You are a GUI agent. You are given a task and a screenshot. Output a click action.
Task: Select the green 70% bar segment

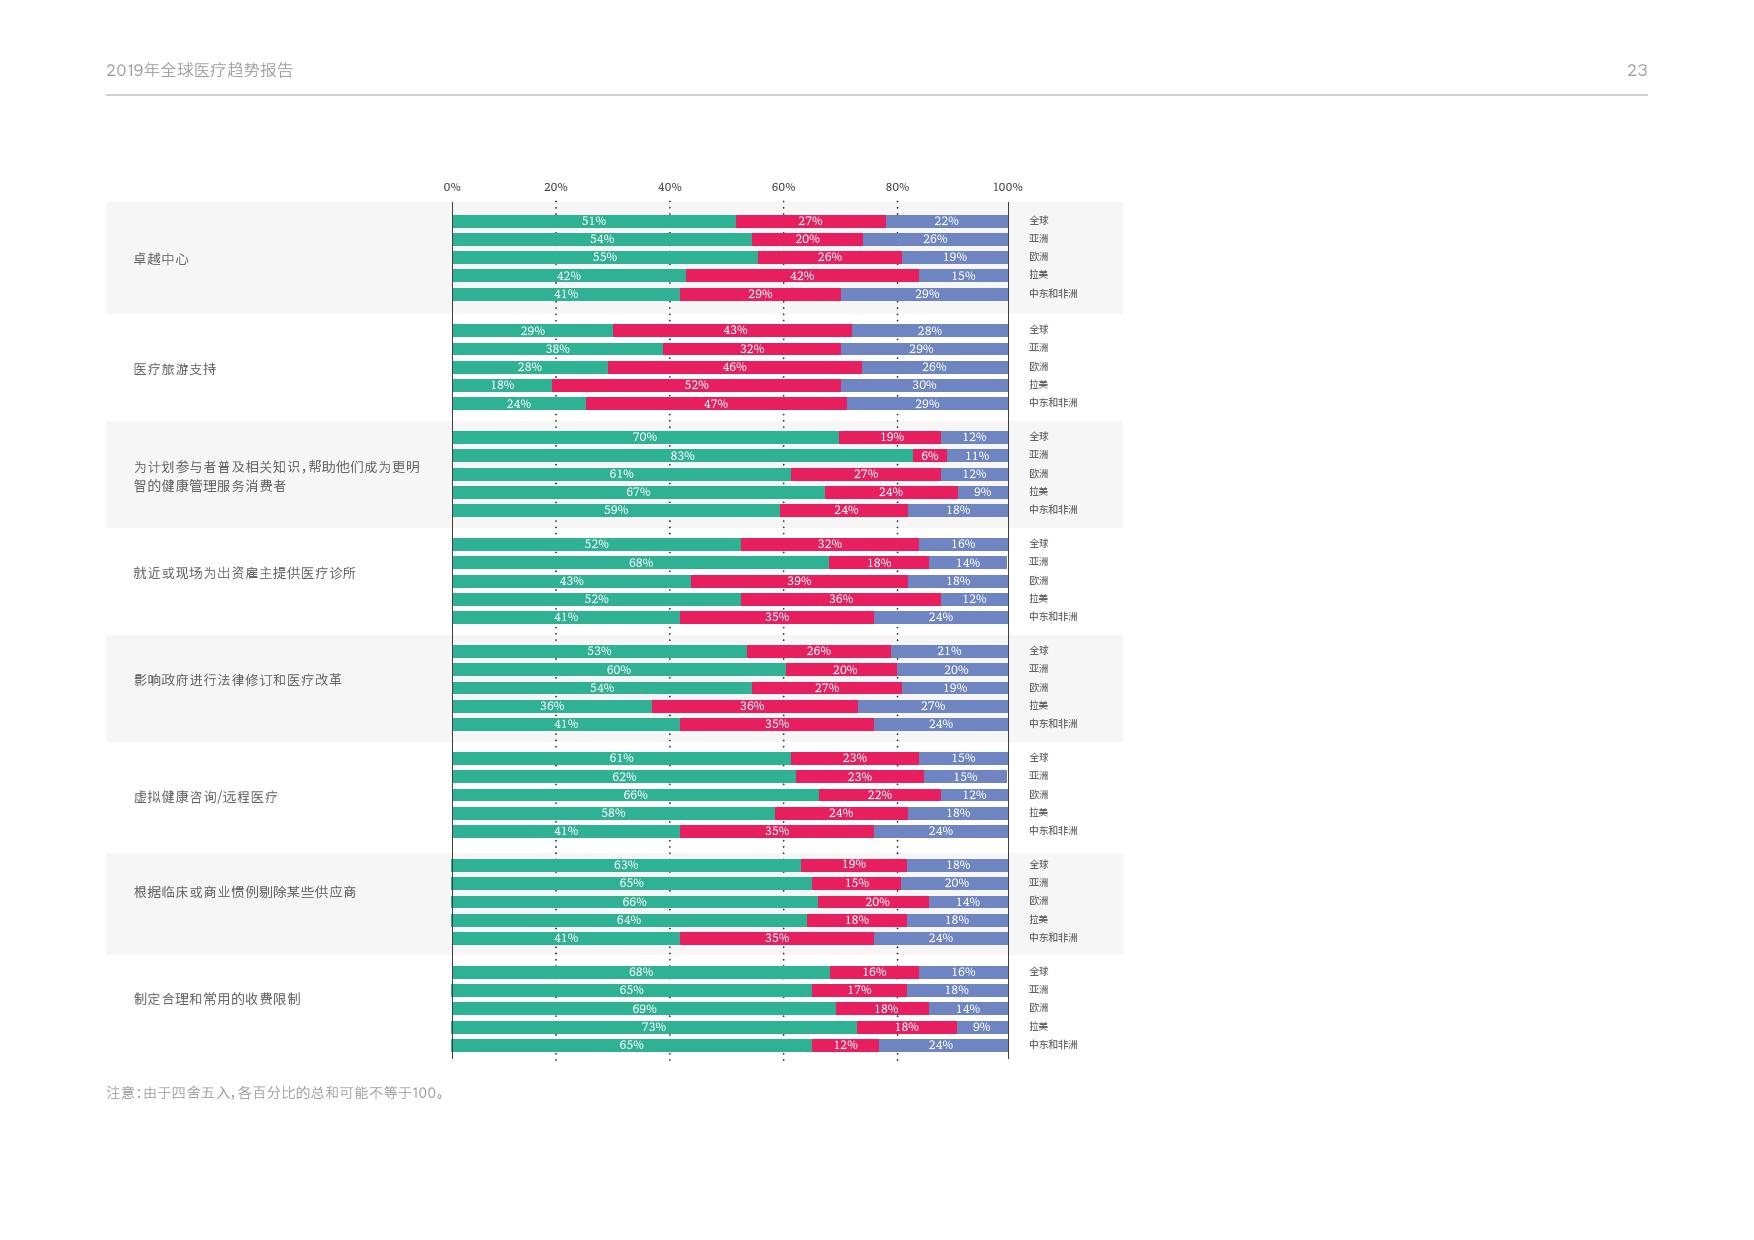point(645,437)
